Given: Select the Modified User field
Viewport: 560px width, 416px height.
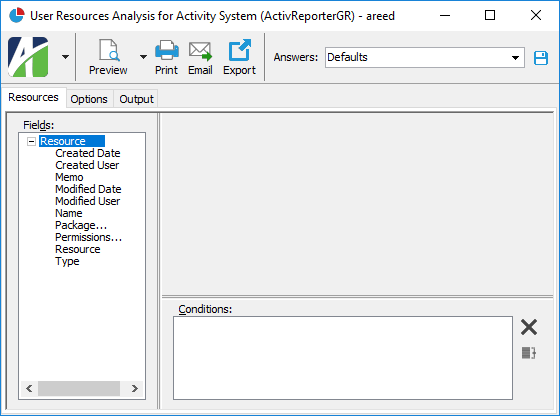Looking at the screenshot, I should click(x=88, y=201).
